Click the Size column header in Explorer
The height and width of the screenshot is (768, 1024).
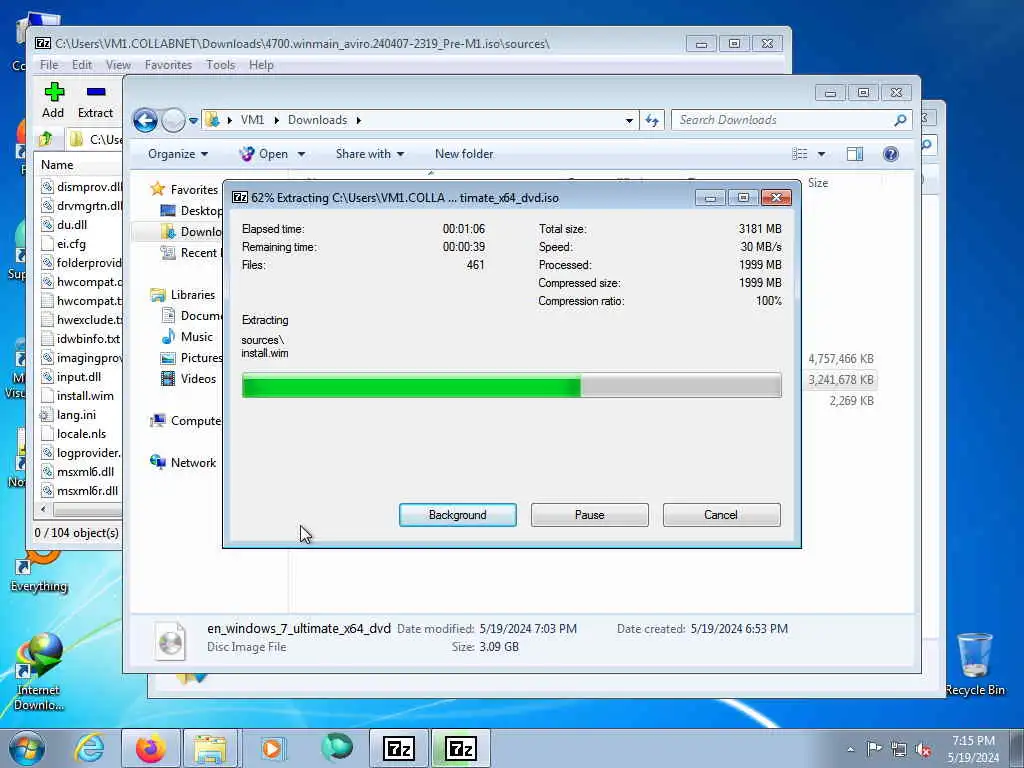coord(818,183)
